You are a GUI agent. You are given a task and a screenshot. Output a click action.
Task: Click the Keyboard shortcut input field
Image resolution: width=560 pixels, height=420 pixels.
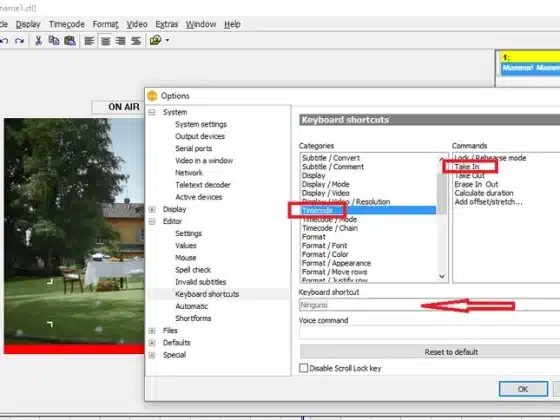click(x=429, y=305)
